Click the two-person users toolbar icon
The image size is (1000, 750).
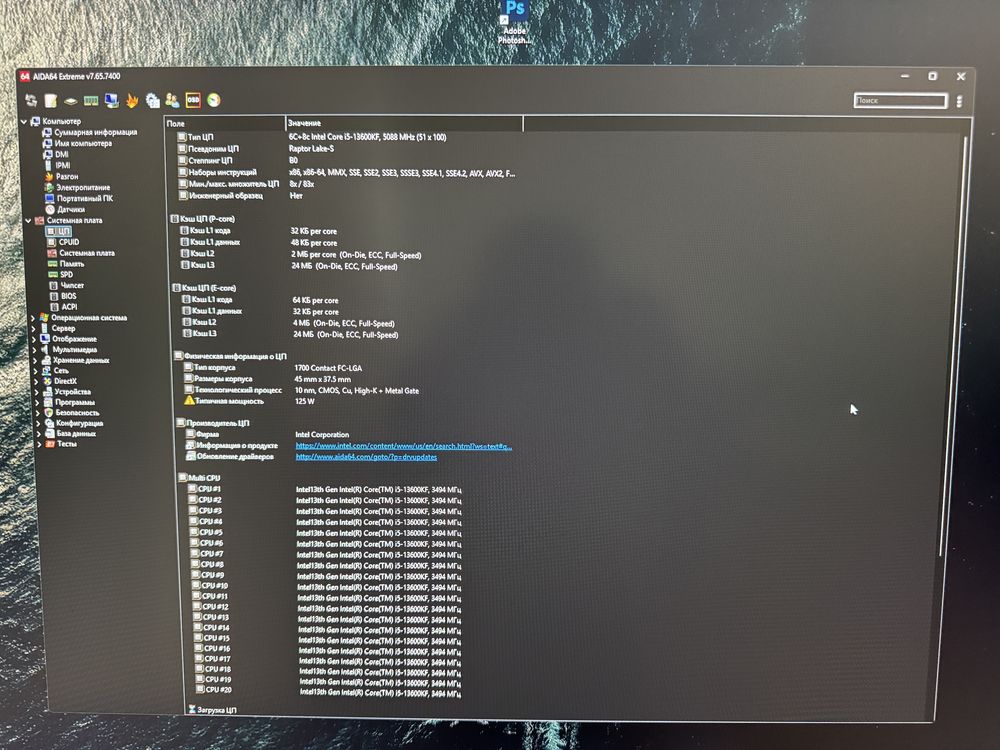tap(172, 100)
